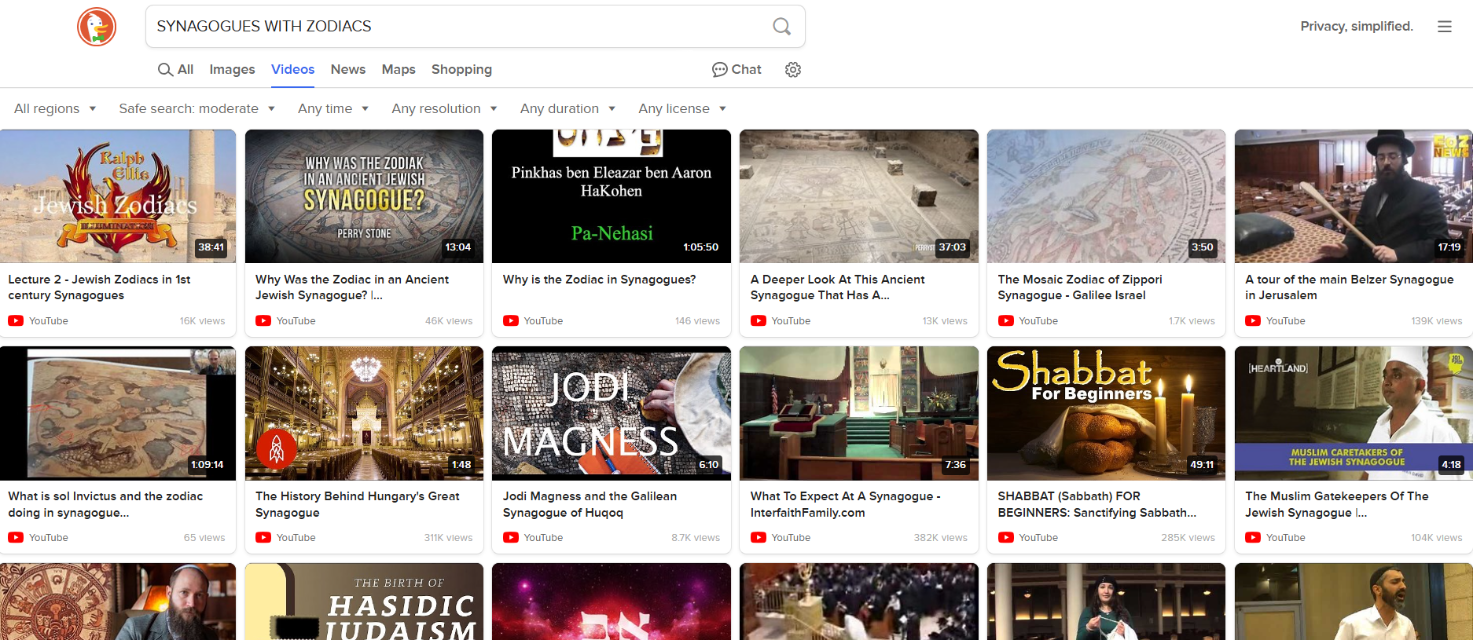The image size is (1473, 640).
Task: Click YouTube icon under Muslim Gatekeepers video
Action: 1253,538
